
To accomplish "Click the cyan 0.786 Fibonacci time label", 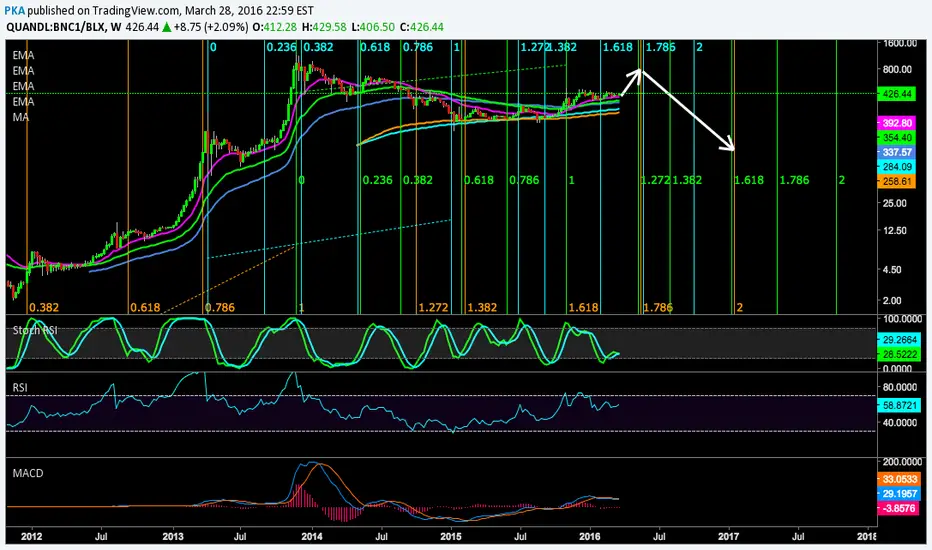I will pos(418,47).
